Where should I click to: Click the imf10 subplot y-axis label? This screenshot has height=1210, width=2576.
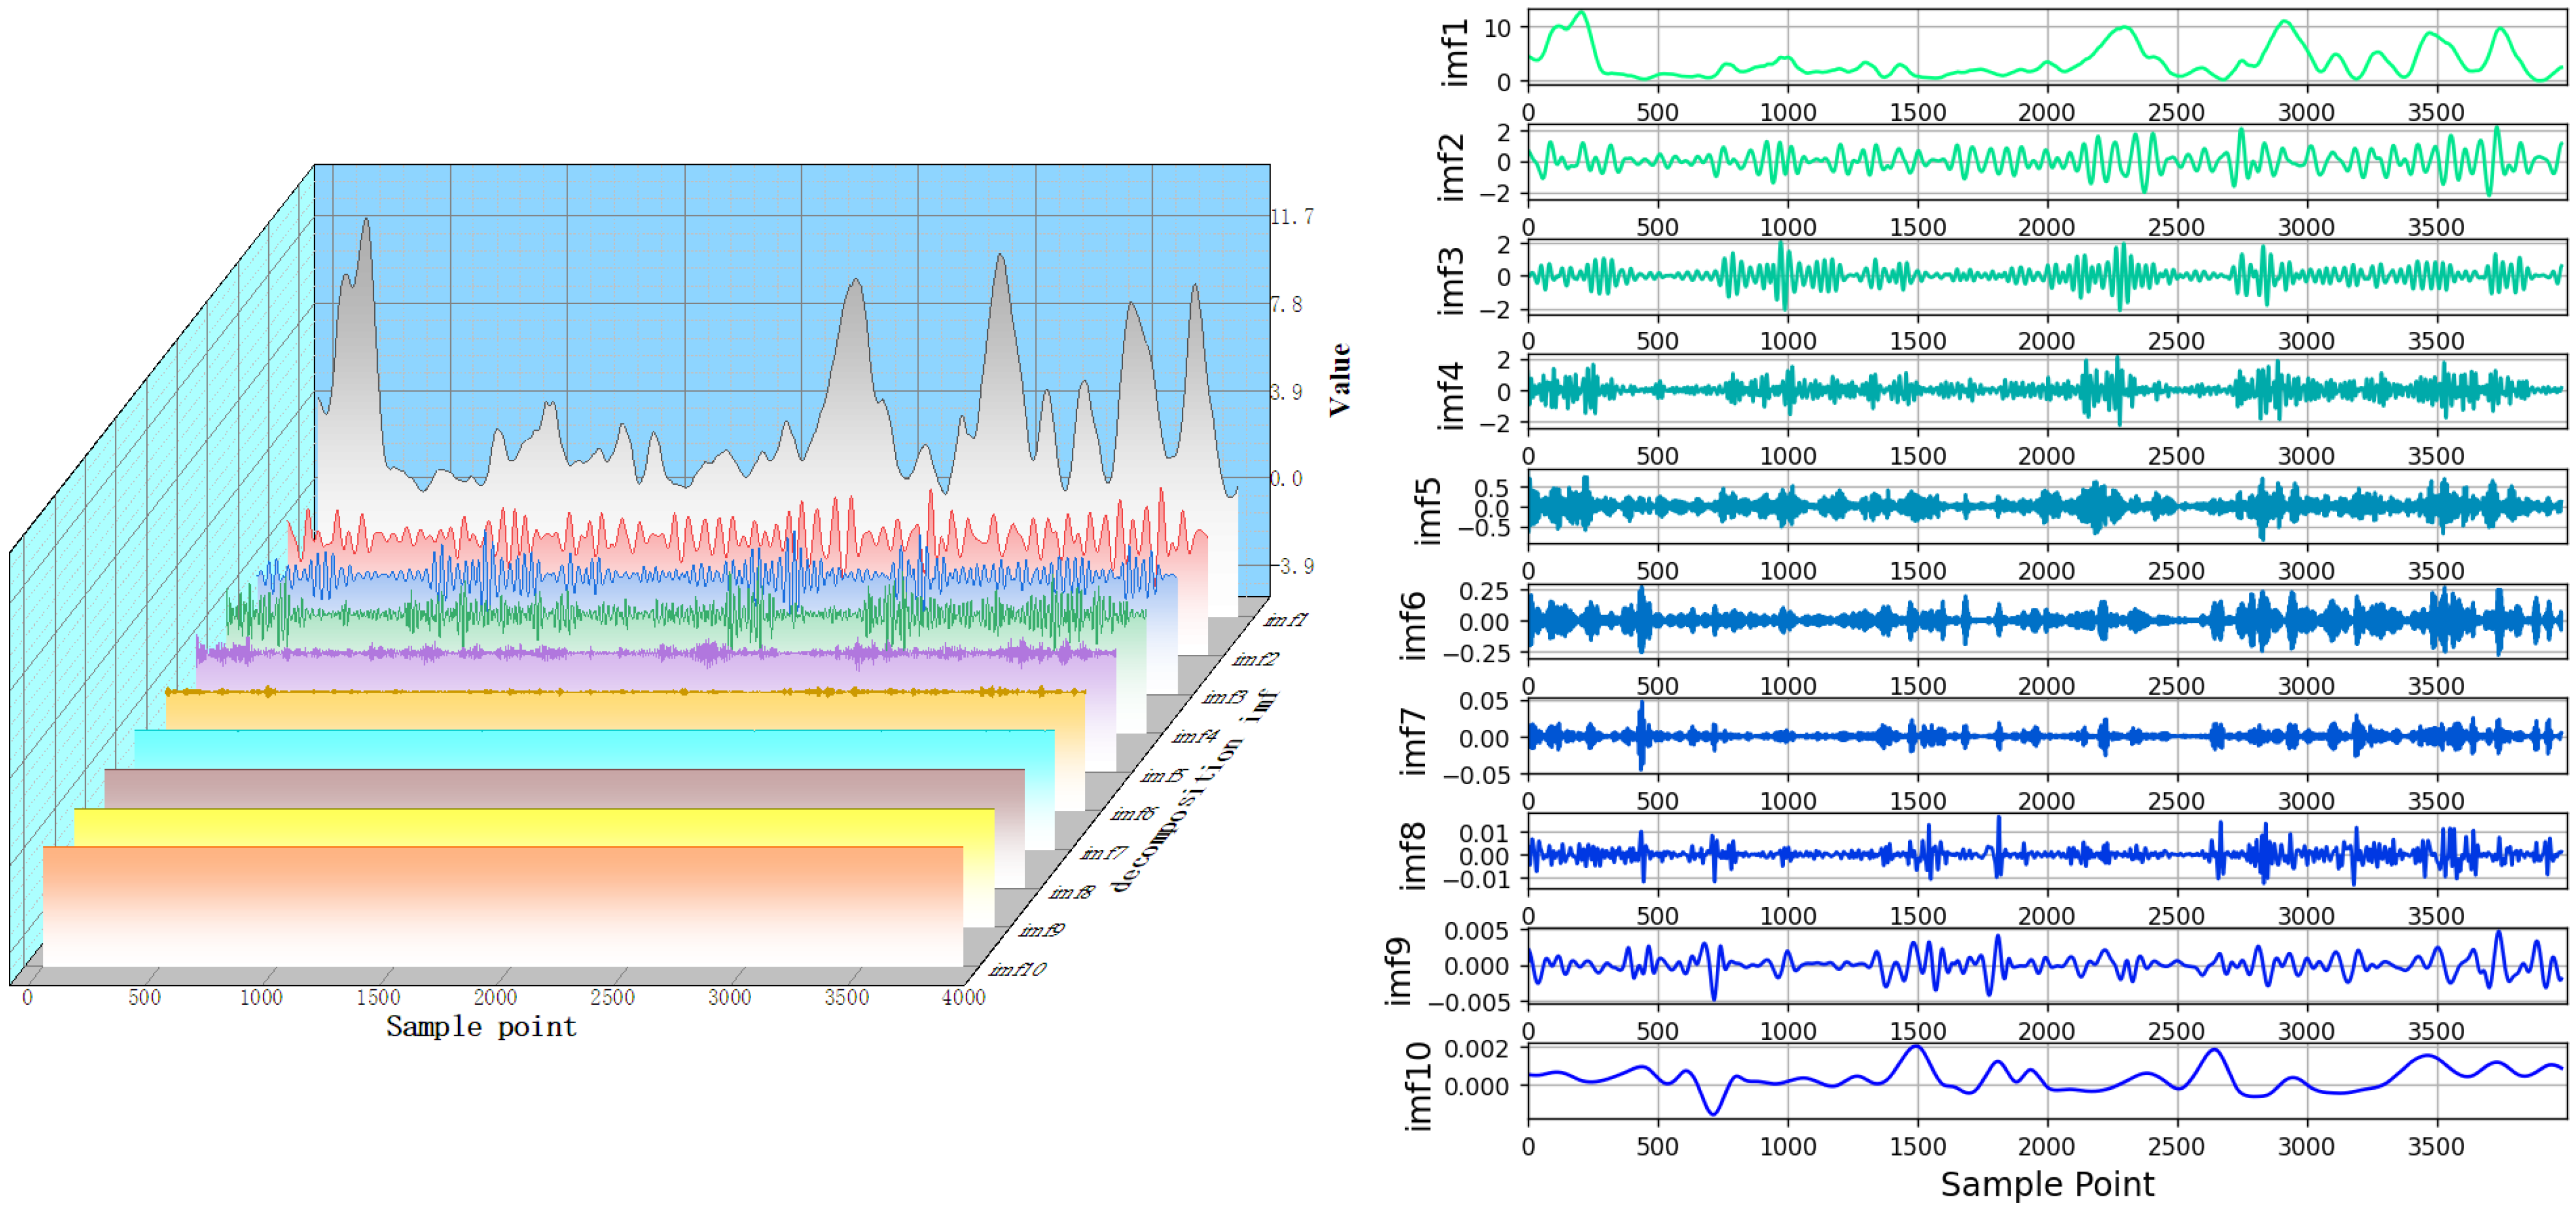coord(1418,1087)
